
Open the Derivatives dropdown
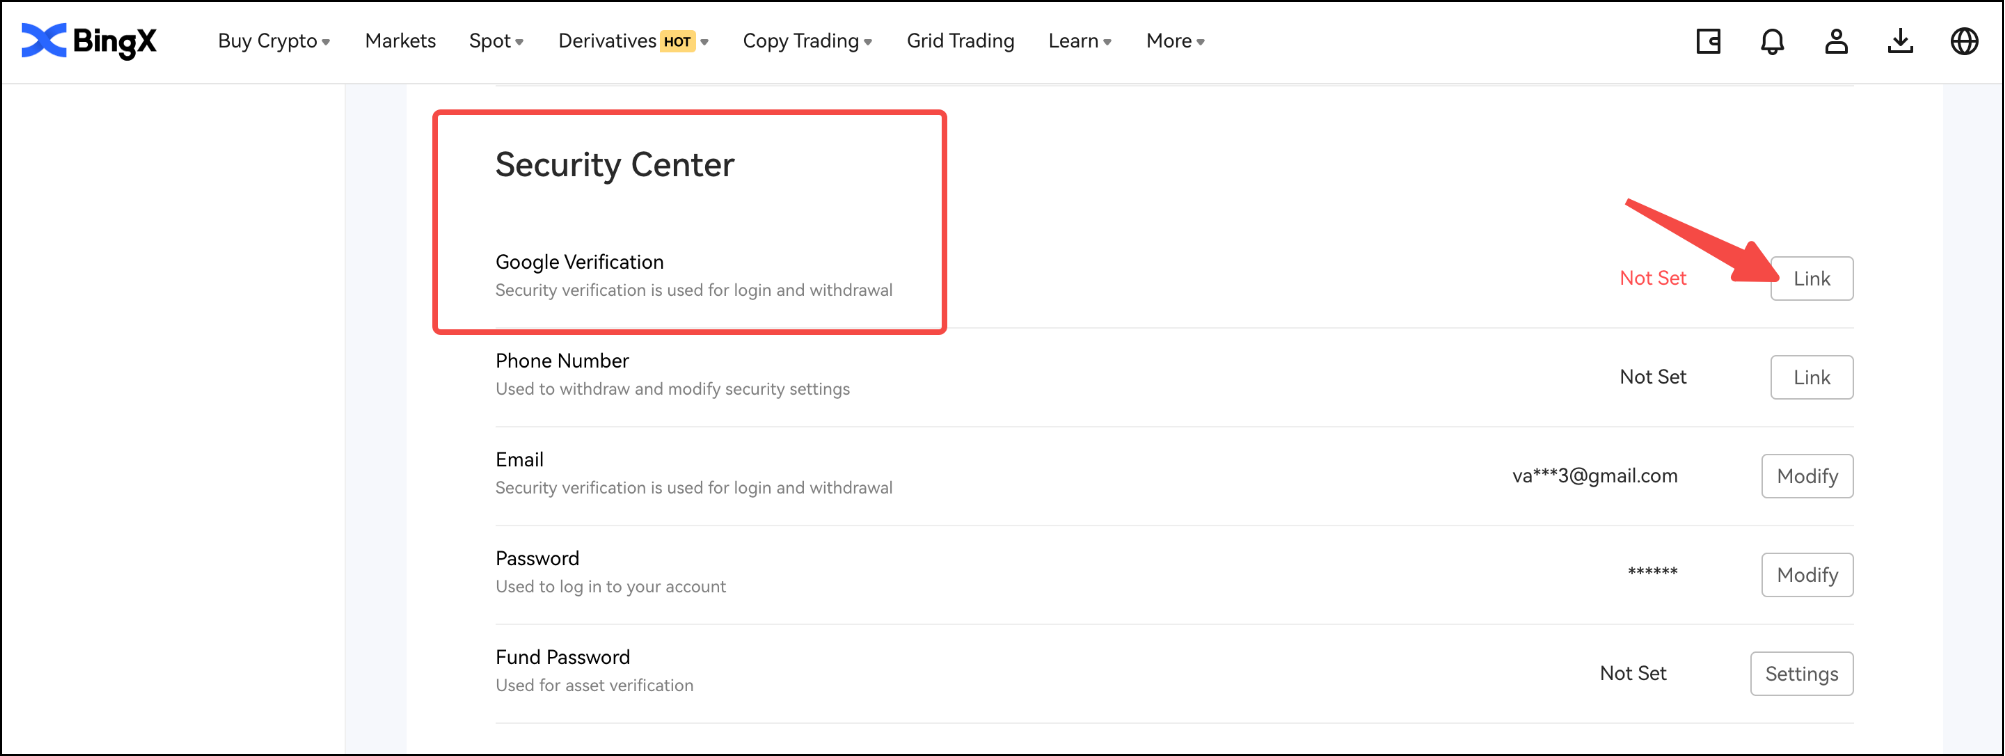[x=632, y=41]
